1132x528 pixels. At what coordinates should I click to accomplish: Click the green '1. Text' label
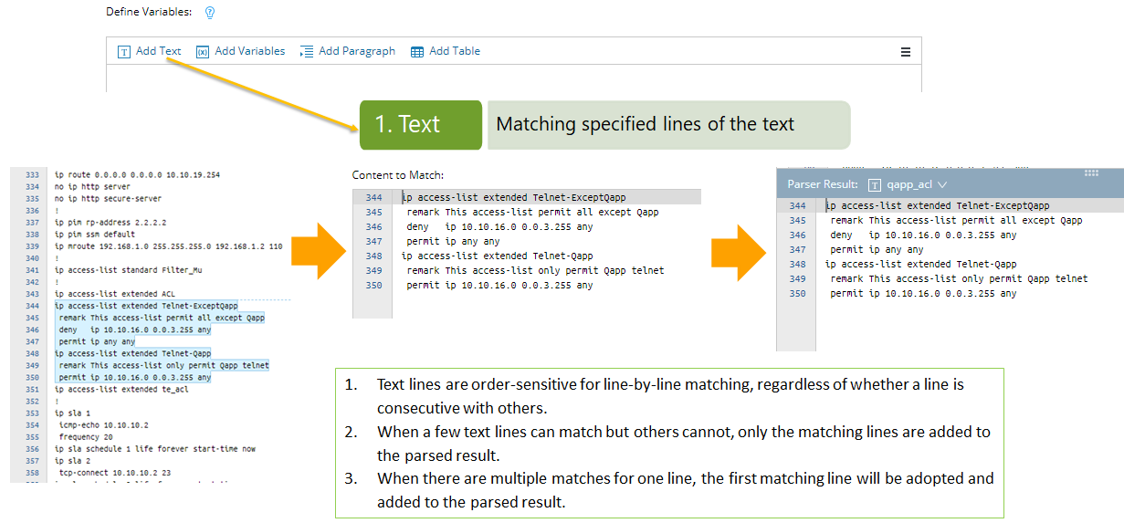(x=420, y=125)
